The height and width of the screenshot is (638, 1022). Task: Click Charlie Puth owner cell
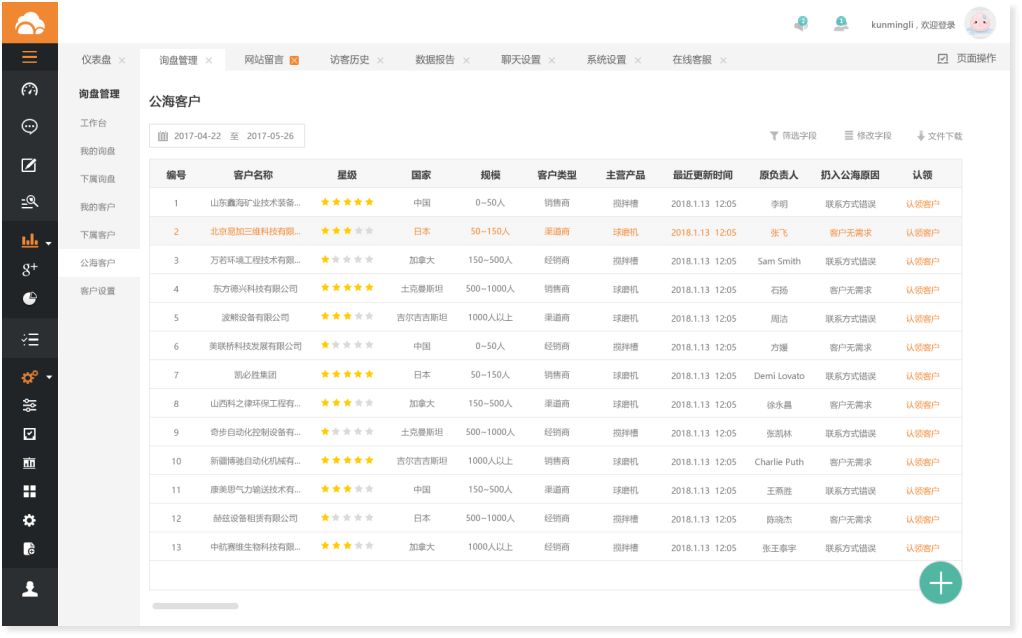point(779,462)
